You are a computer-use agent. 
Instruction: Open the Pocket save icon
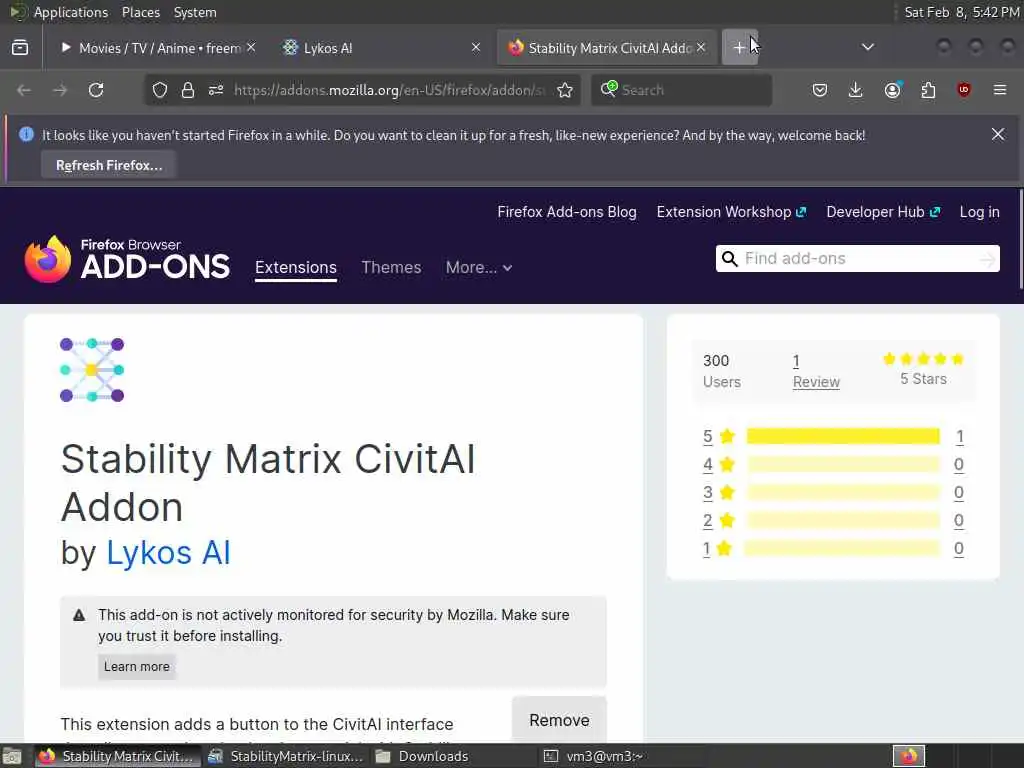coord(820,90)
